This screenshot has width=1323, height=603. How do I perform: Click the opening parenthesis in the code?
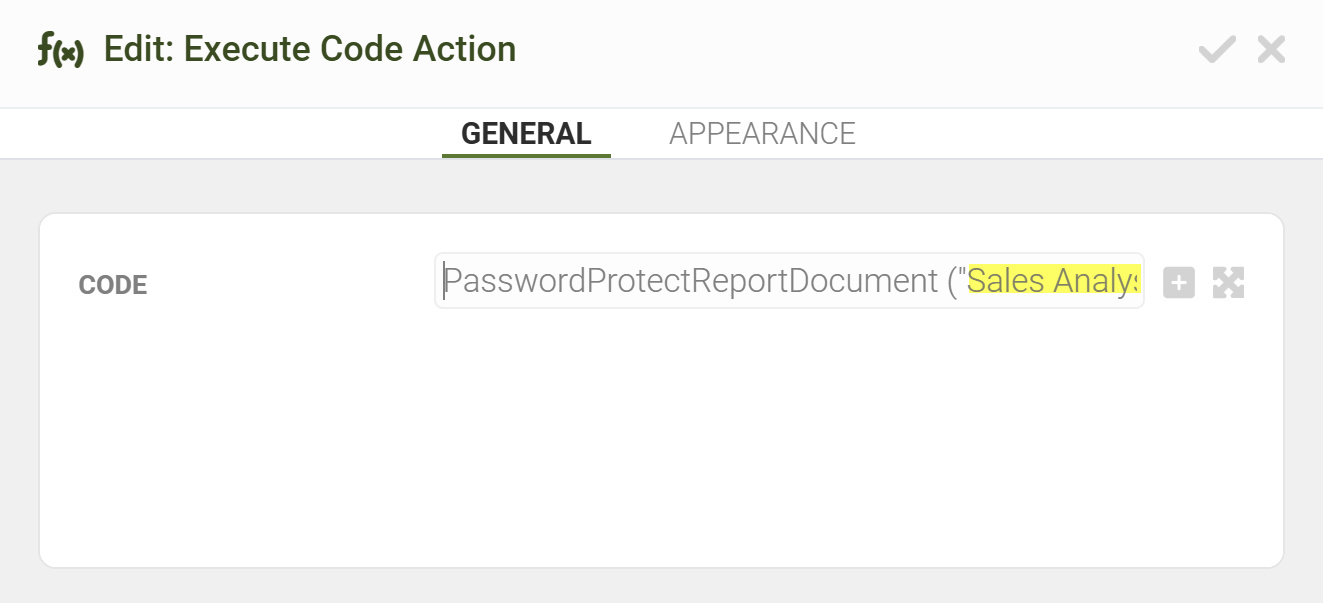tap(951, 281)
